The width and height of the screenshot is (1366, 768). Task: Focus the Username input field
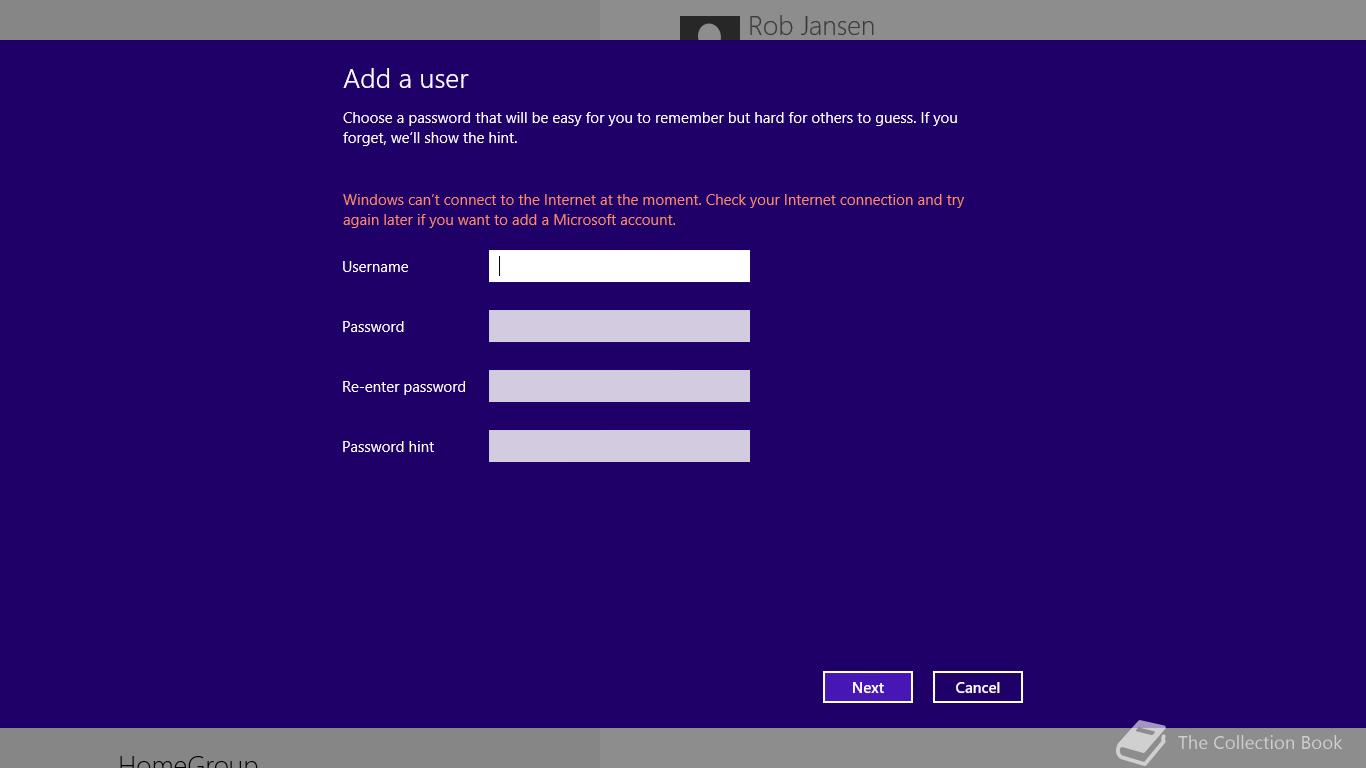click(x=619, y=266)
